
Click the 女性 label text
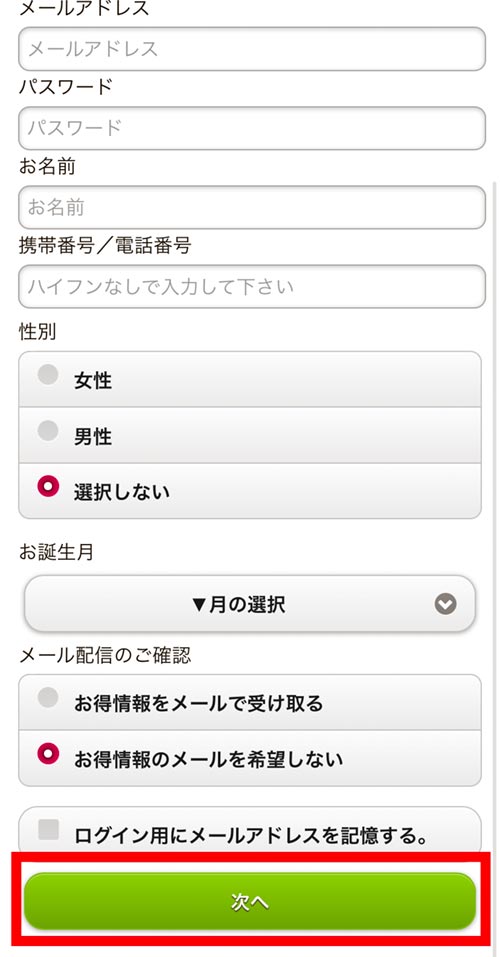(x=93, y=381)
